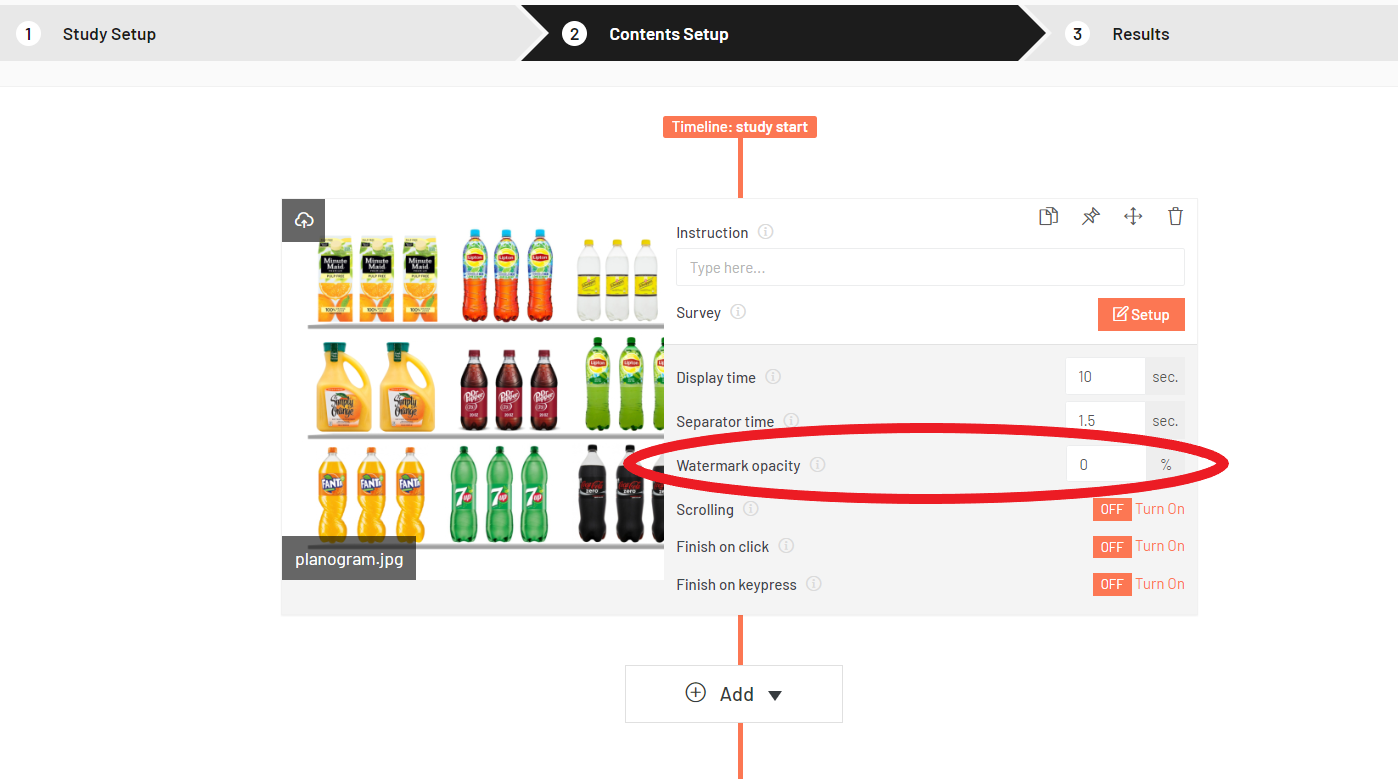This screenshot has height=779, width=1398.
Task: Open the Watermark opacity info icon
Action: [817, 465]
